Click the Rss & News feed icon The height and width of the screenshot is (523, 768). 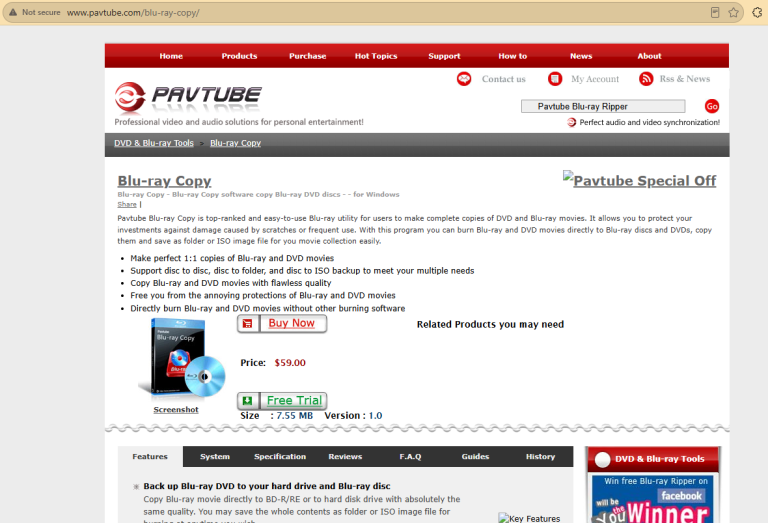point(646,79)
